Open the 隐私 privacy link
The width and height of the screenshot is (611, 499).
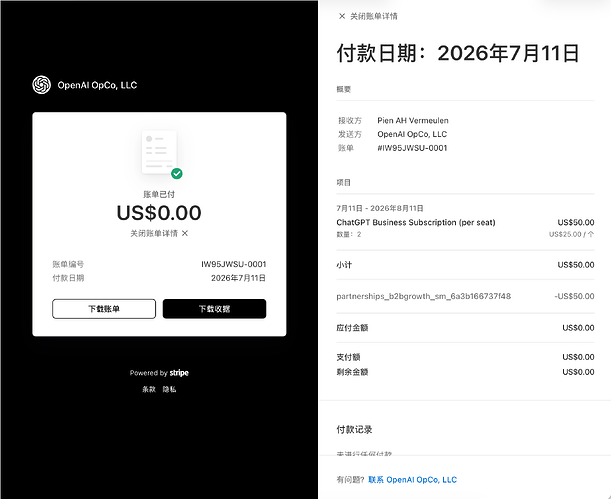click(x=170, y=389)
